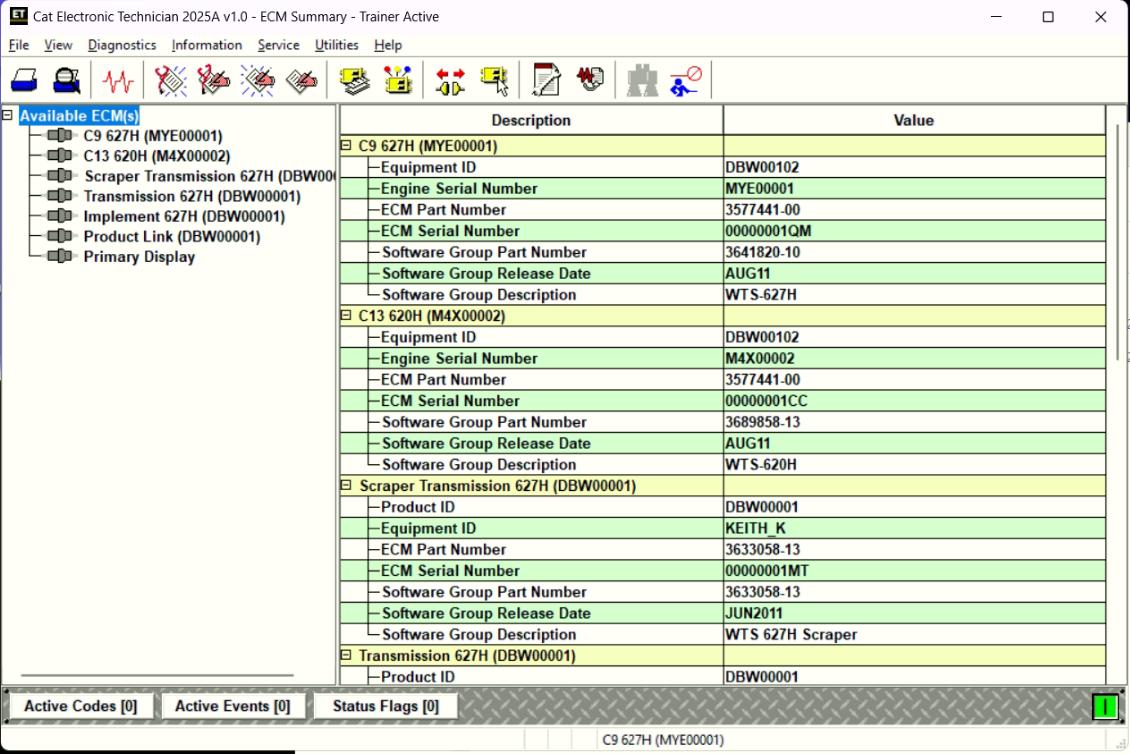This screenshot has width=1130, height=754.
Task: Open the View menu
Action: click(58, 45)
